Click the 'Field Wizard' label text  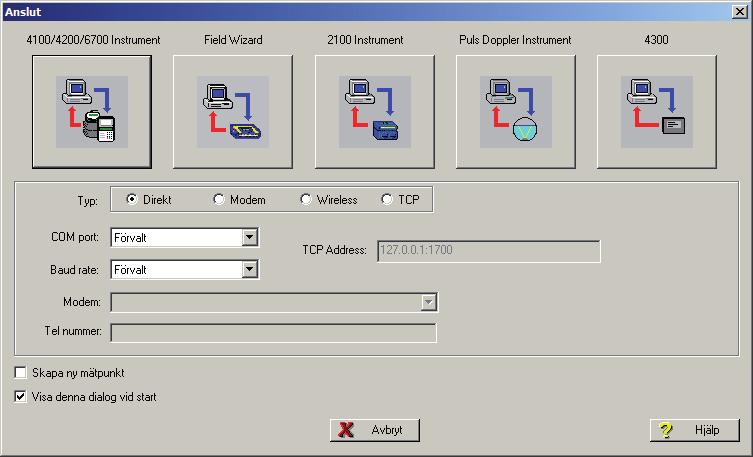click(x=233, y=40)
